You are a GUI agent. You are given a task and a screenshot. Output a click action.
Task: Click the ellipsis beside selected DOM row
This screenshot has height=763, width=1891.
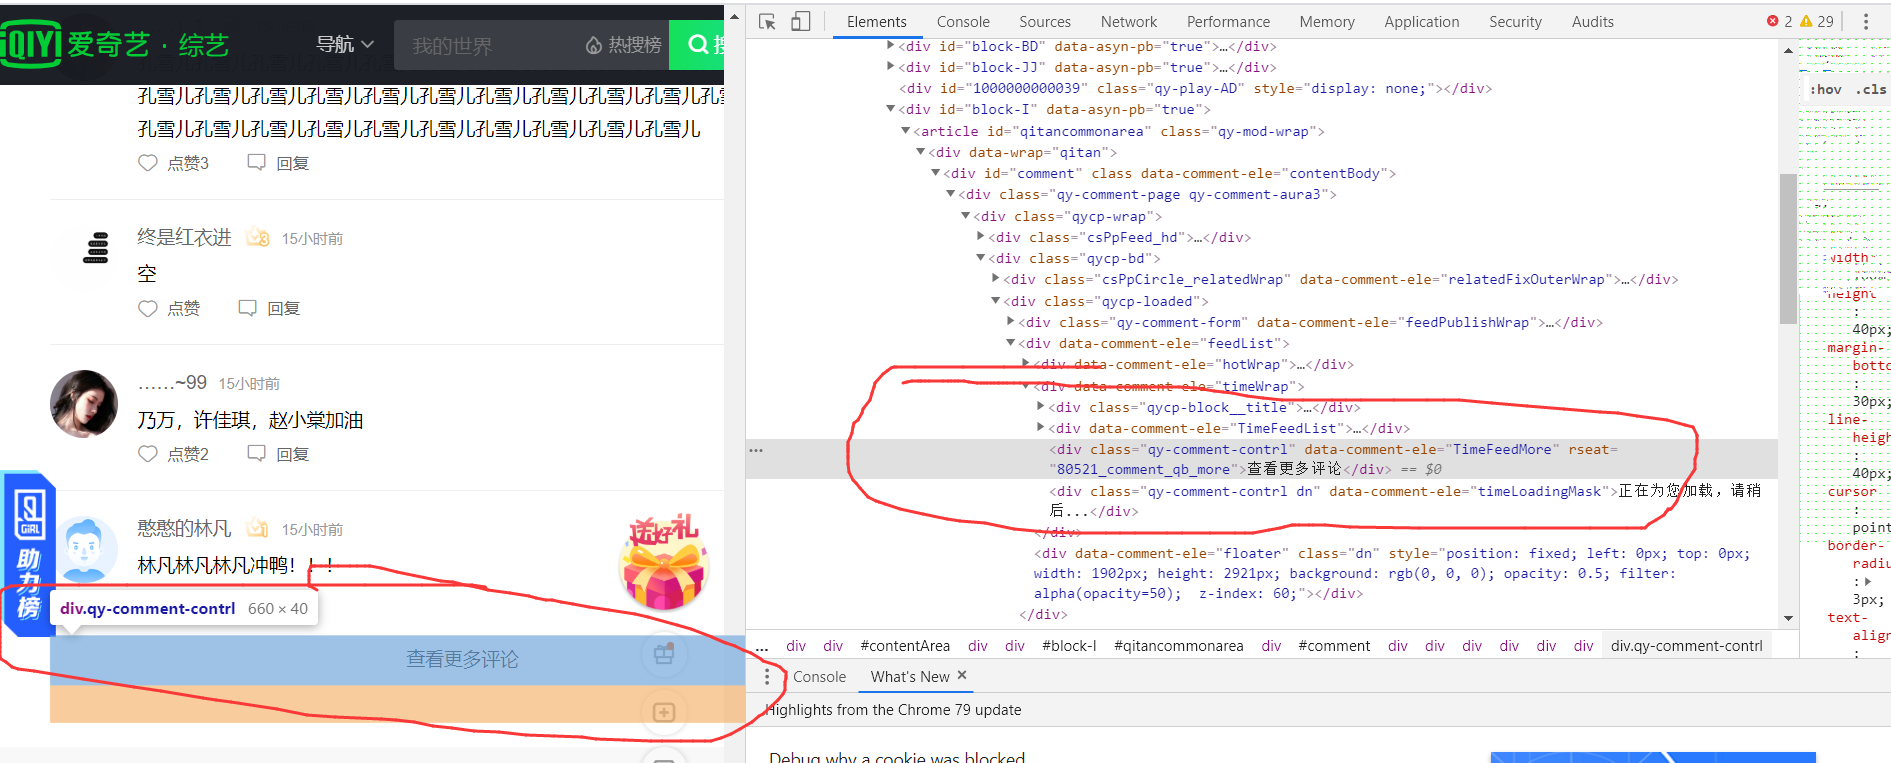click(x=756, y=450)
